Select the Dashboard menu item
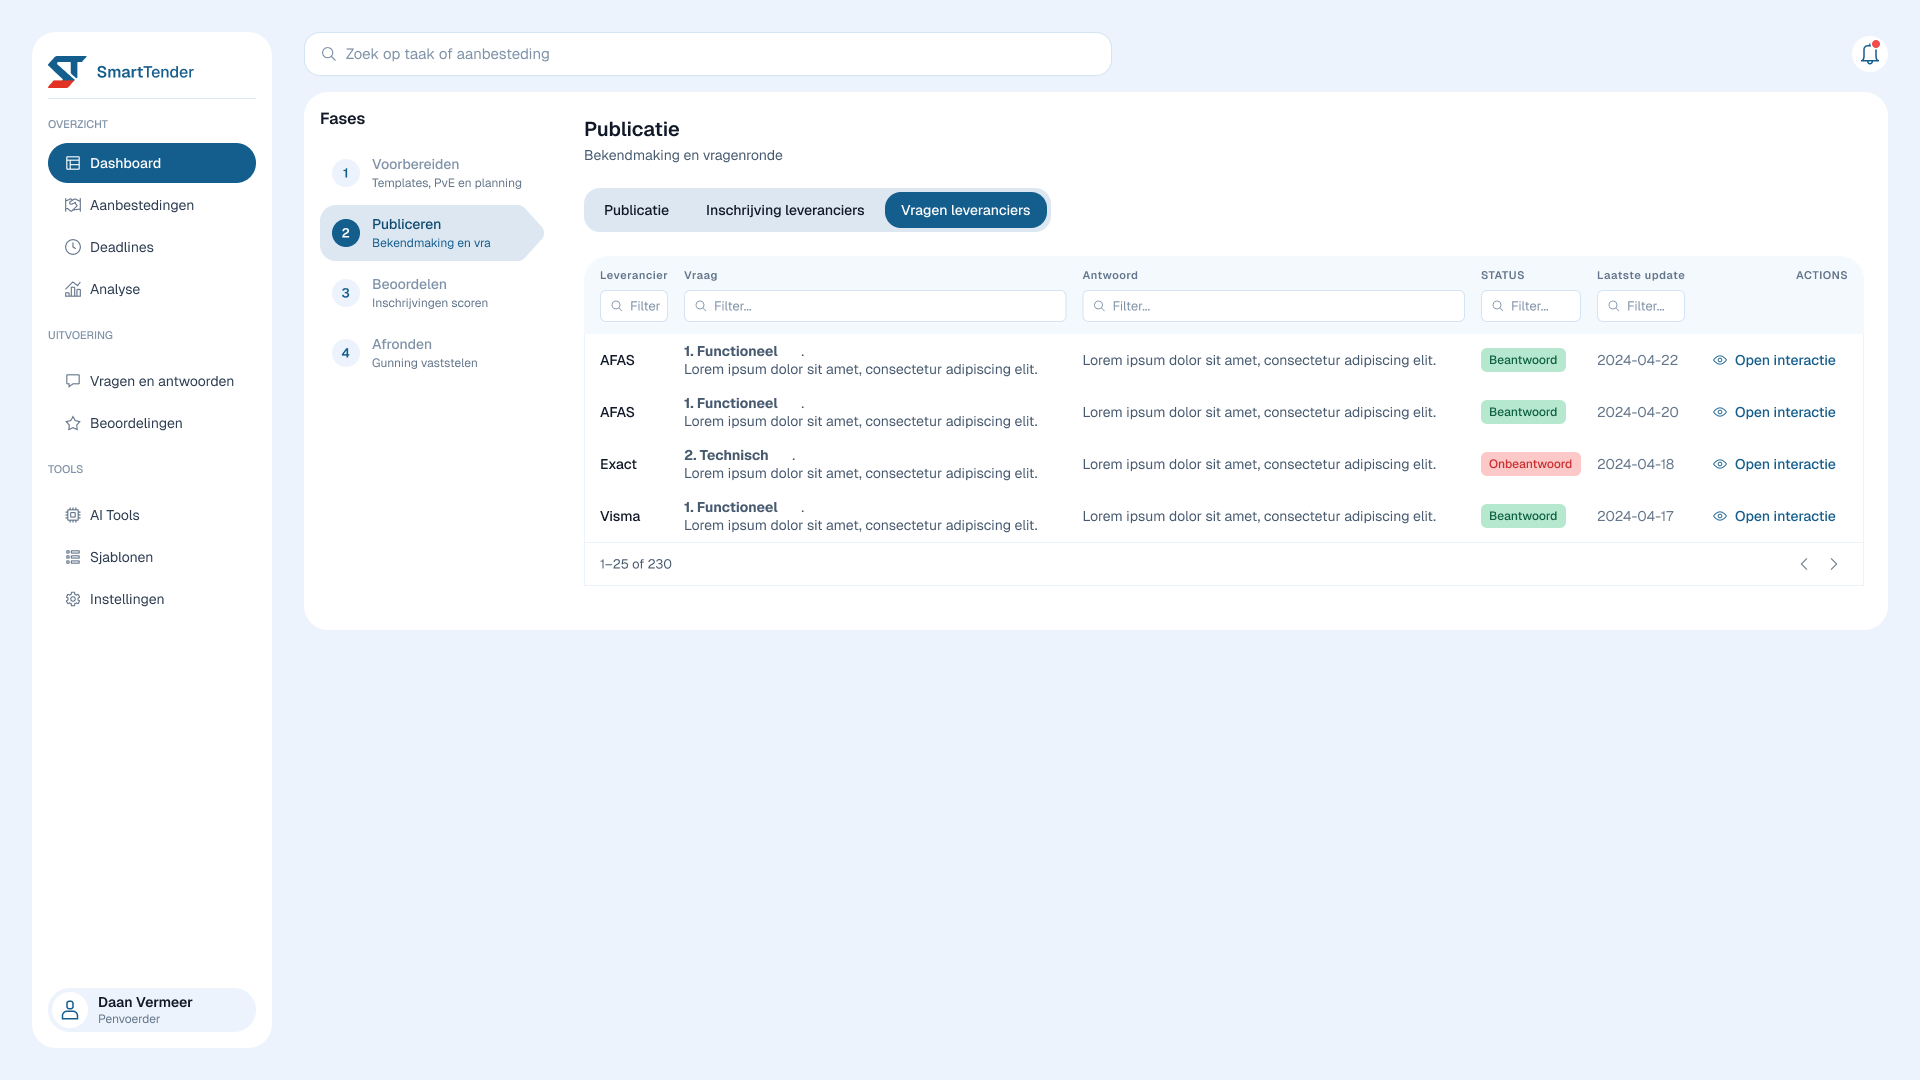 point(152,163)
